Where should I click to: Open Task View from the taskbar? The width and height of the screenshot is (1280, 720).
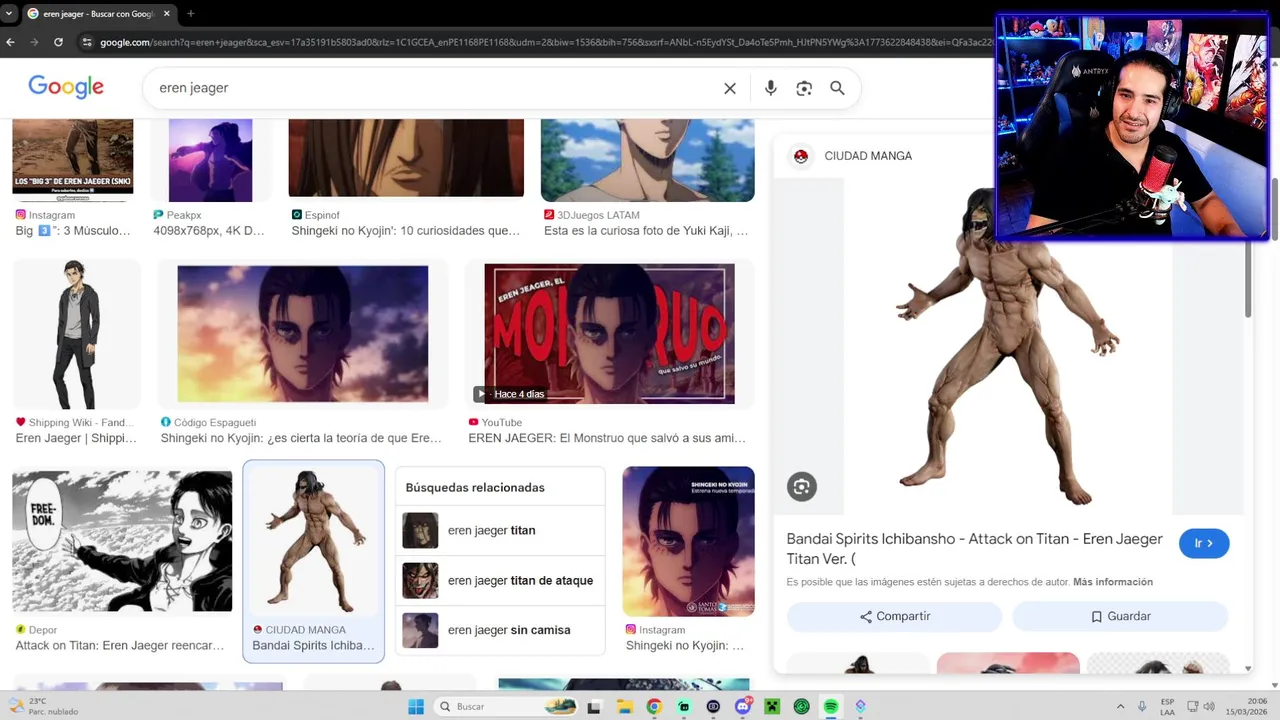[x=594, y=707]
